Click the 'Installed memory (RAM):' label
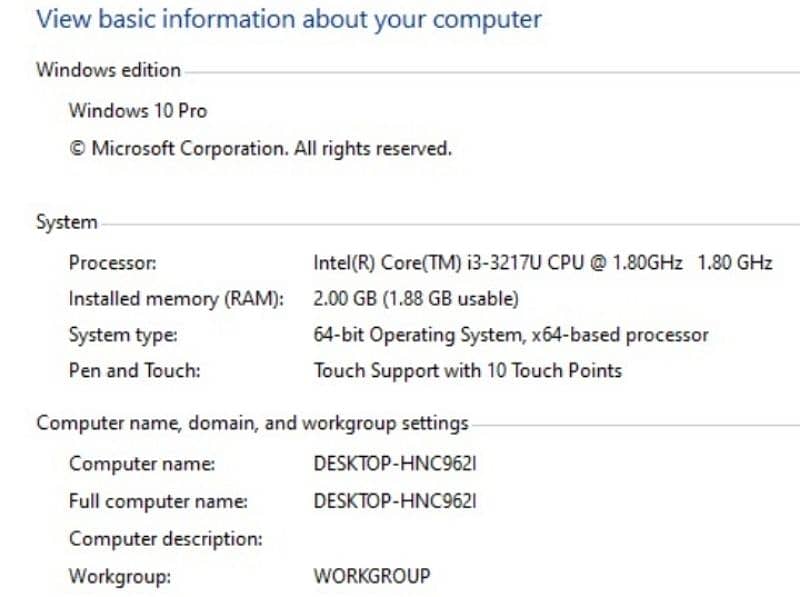The height and width of the screenshot is (597, 800). click(176, 299)
